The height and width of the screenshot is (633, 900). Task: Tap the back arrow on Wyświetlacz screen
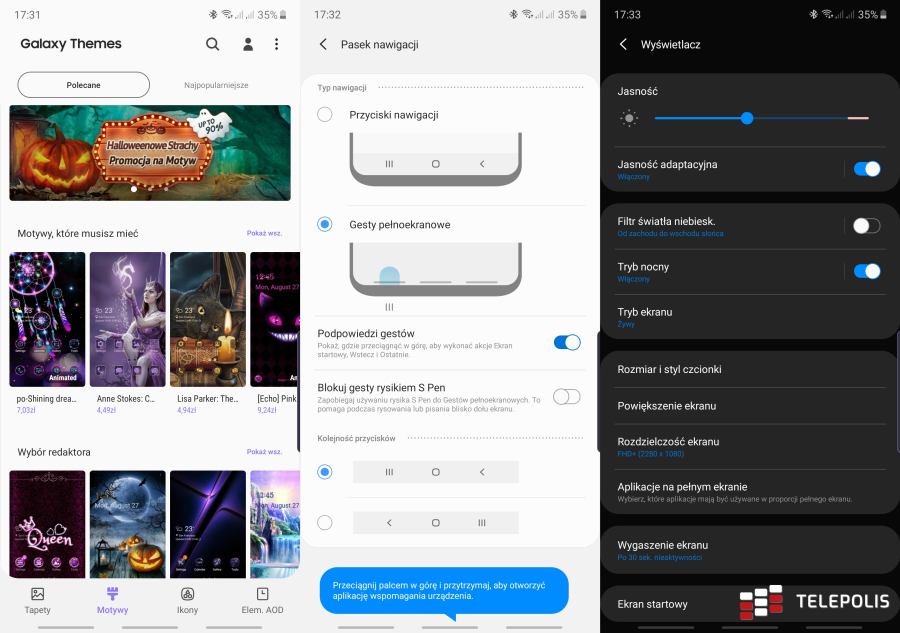[623, 44]
